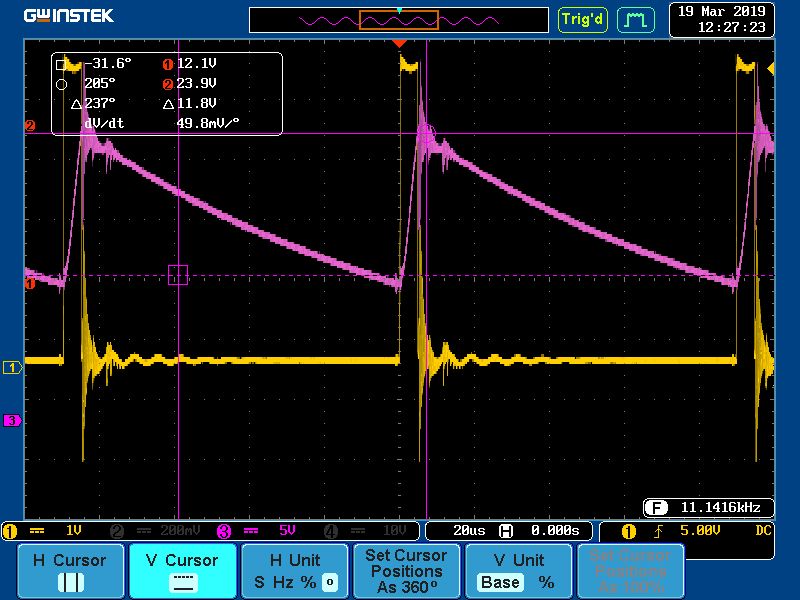Viewport: 800px width, 600px height.
Task: Click the channel 1 DC coupling symbol
Action: (37, 531)
